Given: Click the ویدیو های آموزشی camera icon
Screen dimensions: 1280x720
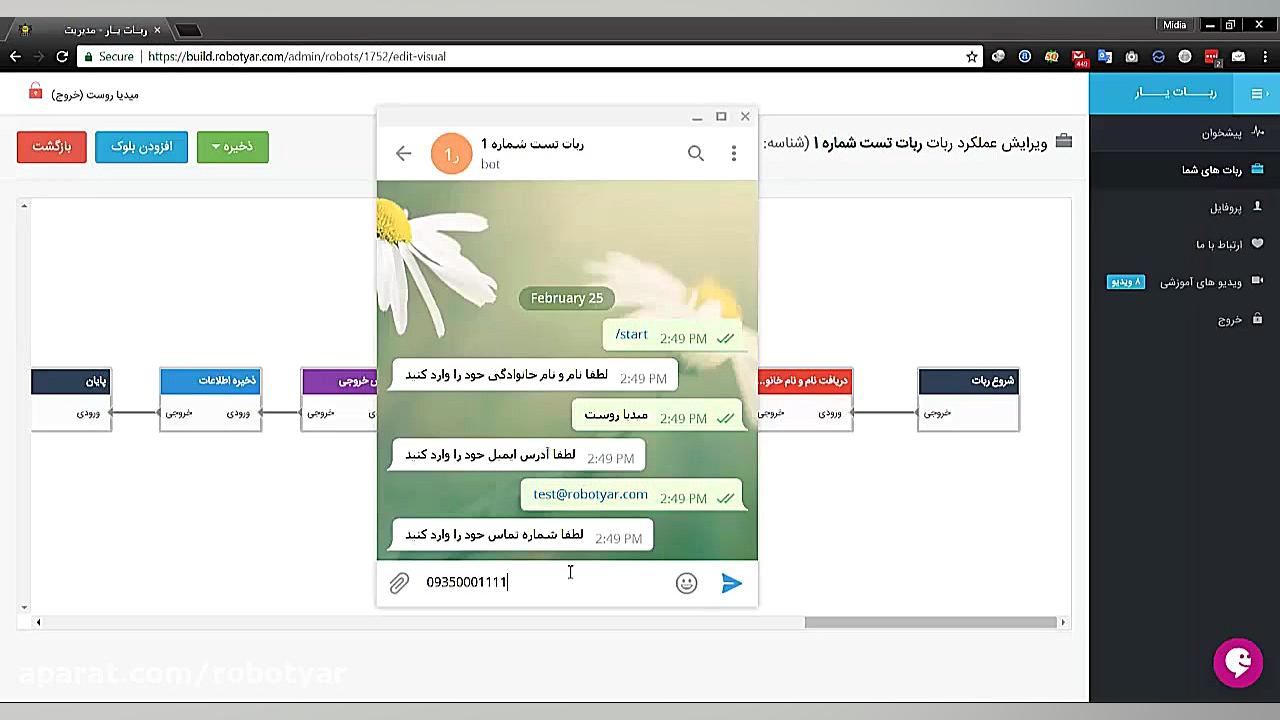Looking at the screenshot, I should point(1256,282).
